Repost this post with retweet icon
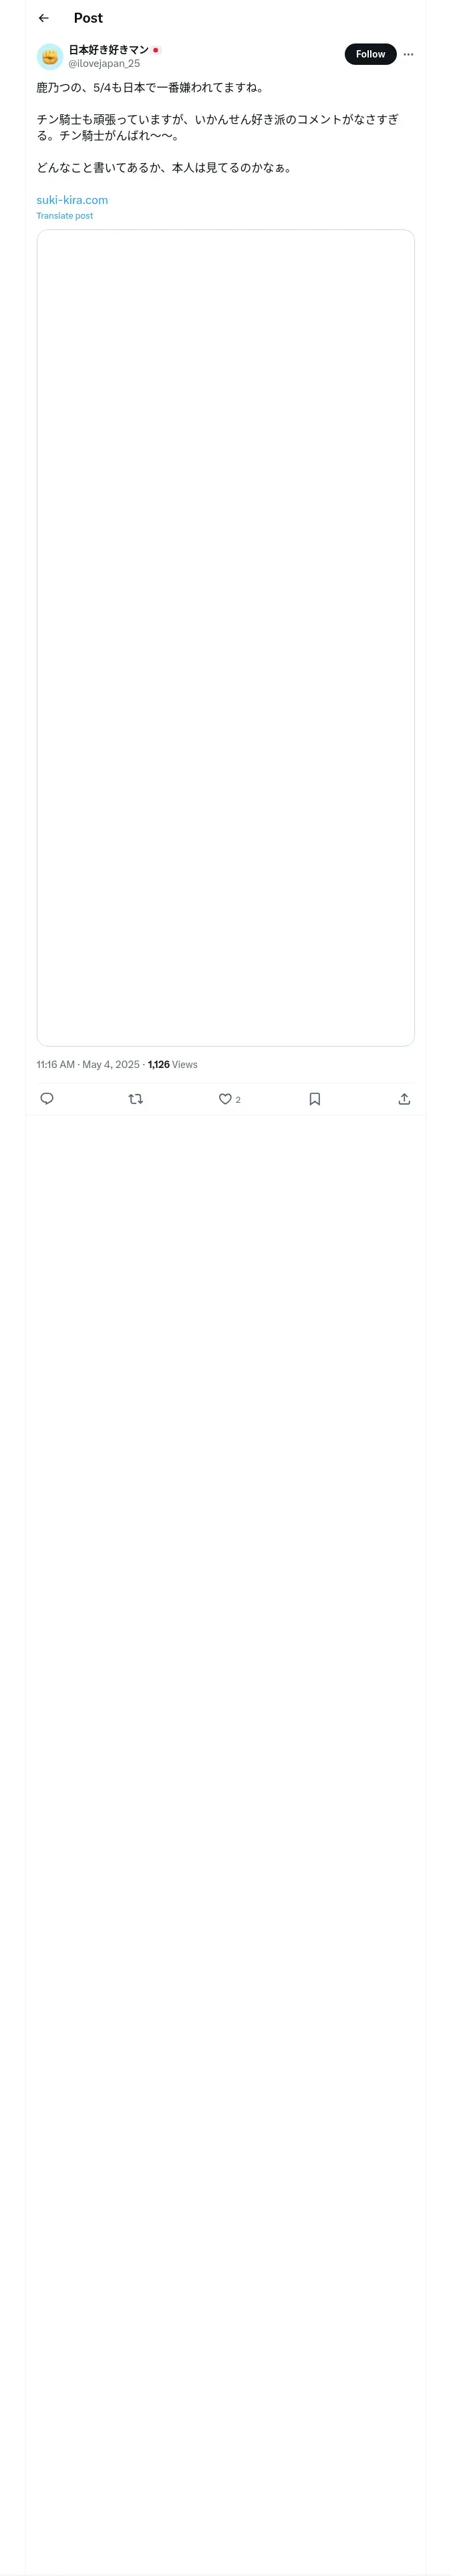Screen dimensions: 451x2576 (136, 1098)
